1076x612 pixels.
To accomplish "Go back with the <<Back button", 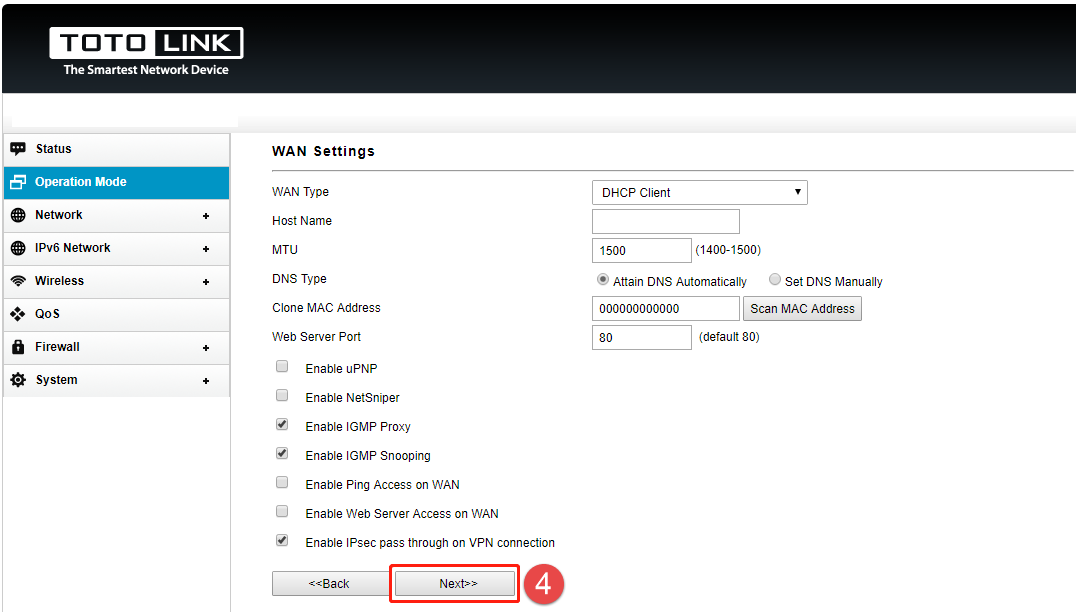I will 329,583.
